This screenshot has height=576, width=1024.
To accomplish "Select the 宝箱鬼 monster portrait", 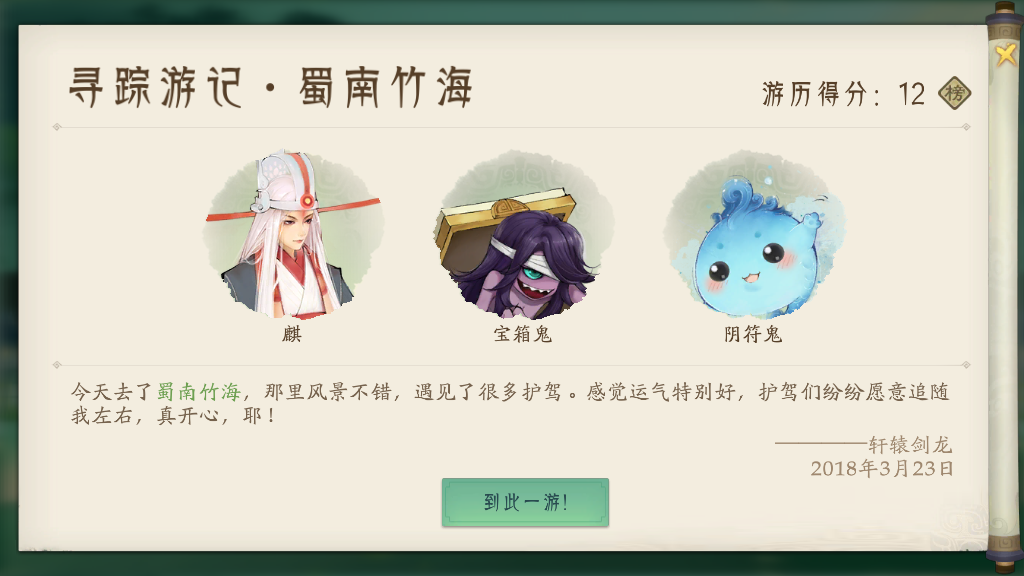I will click(x=523, y=234).
